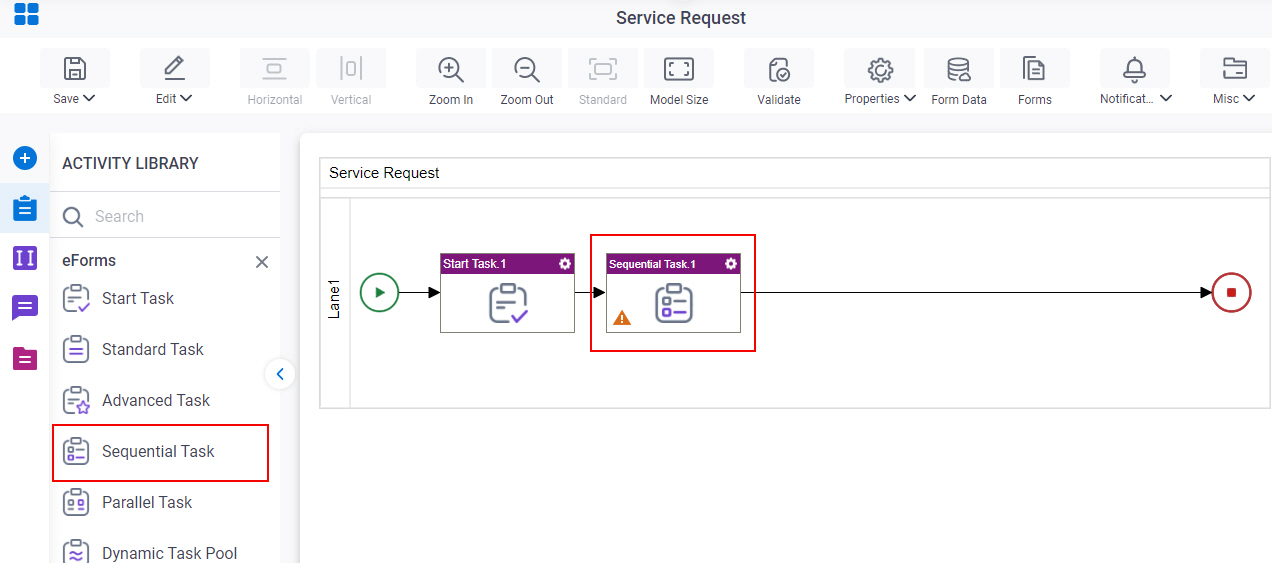Collapse the Activity Library panel arrow
The height and width of the screenshot is (563, 1272).
click(280, 374)
